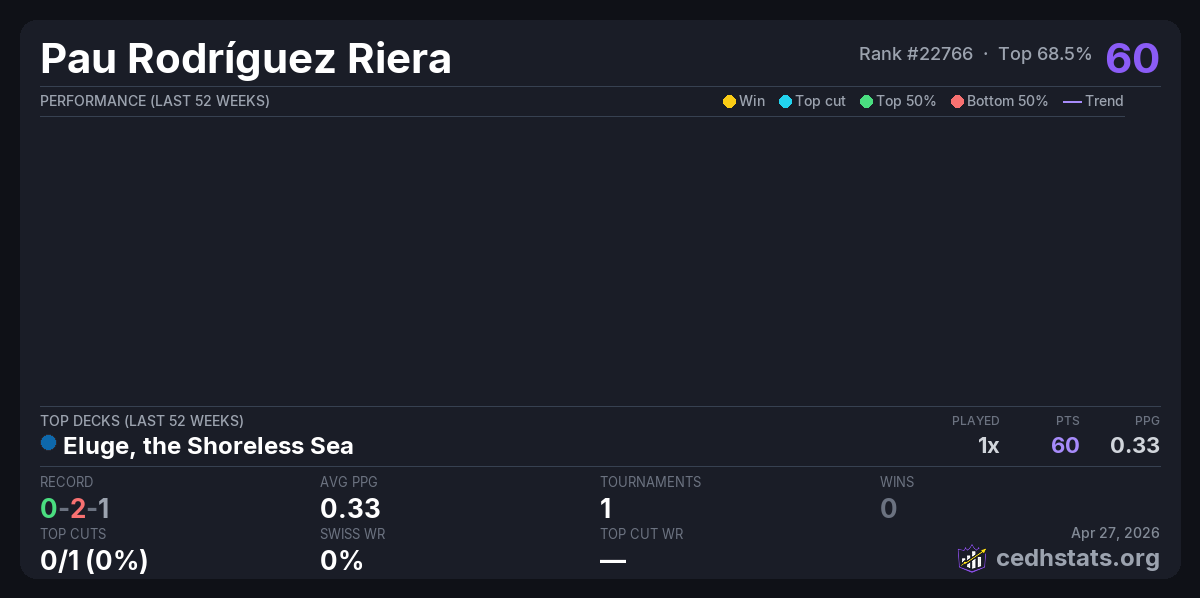1200x598 pixels.
Task: Click the Top 68.5% percentile text
Action: [x=1045, y=54]
